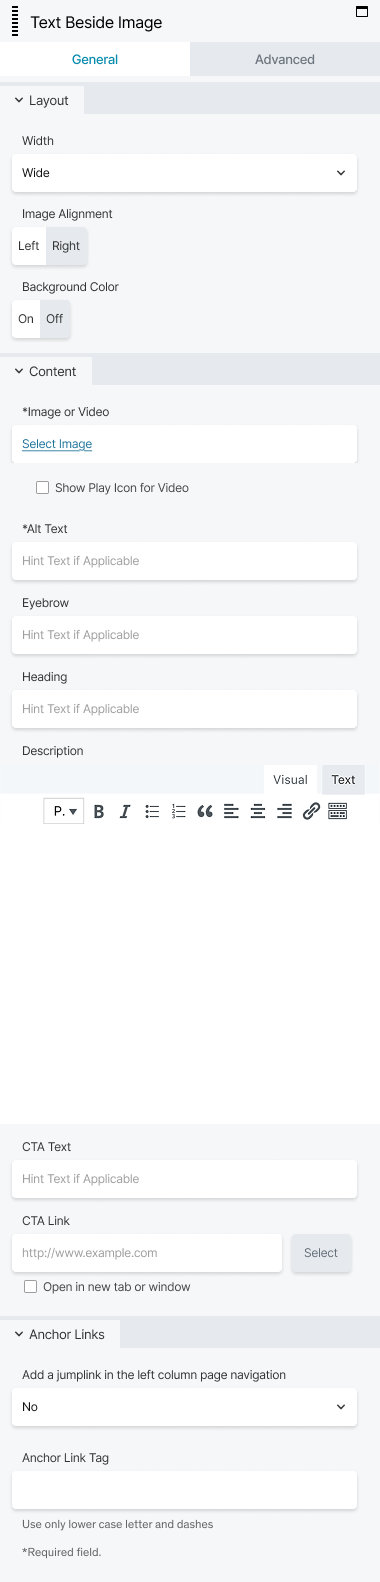The image size is (380, 1582).
Task: Switch to the Advanced tab
Action: pyautogui.click(x=285, y=59)
